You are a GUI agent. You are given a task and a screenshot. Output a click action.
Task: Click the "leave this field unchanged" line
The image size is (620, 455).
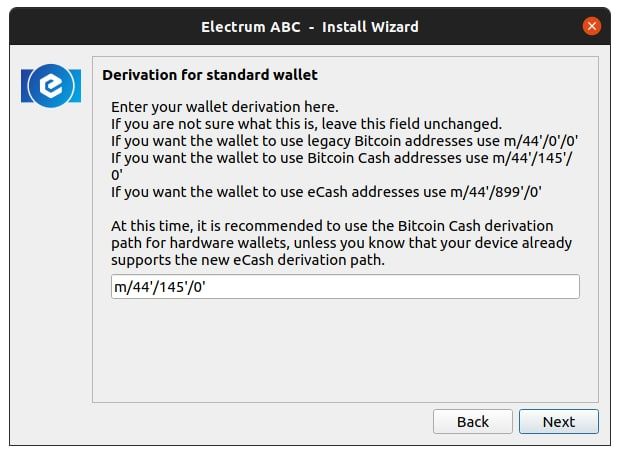click(x=308, y=124)
